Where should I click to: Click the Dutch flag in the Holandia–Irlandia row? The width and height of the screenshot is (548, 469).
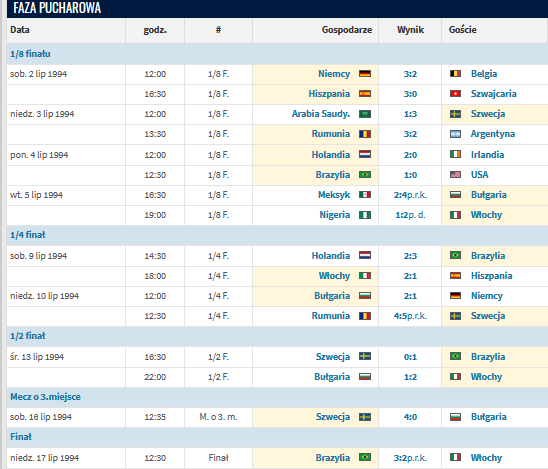tap(365, 154)
